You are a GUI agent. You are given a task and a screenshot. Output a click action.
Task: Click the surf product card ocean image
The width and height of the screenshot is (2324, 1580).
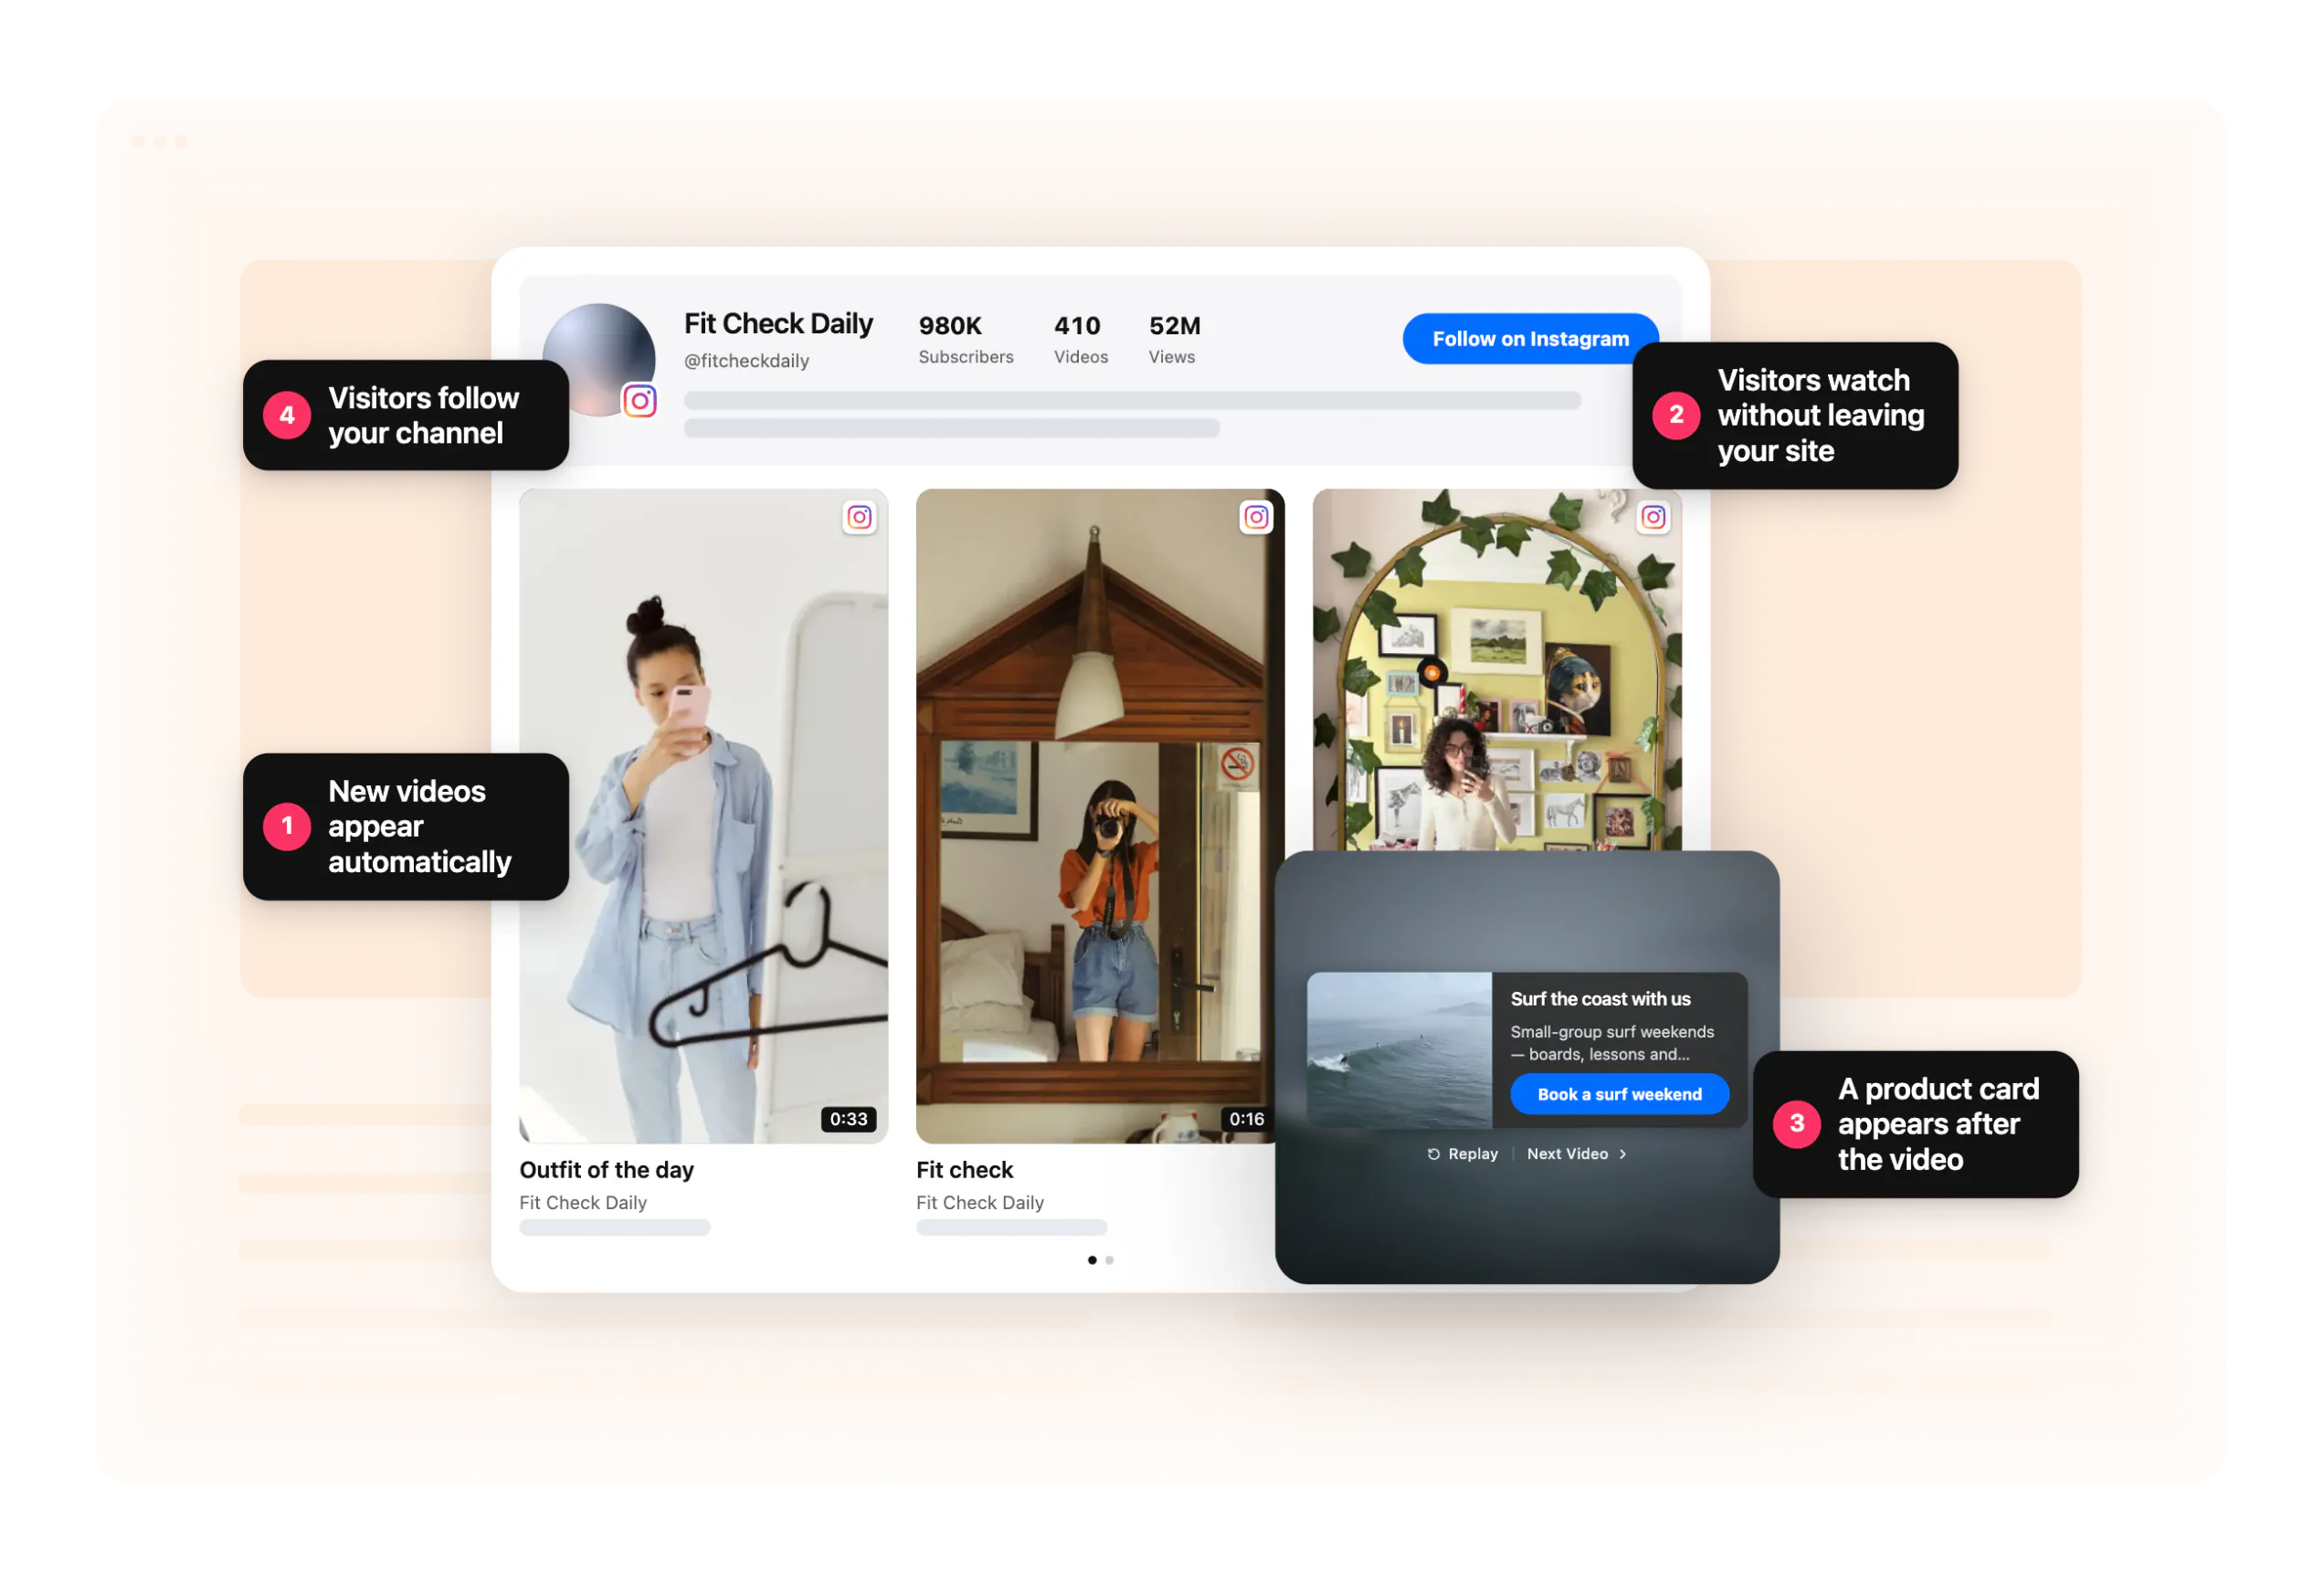point(1399,1050)
